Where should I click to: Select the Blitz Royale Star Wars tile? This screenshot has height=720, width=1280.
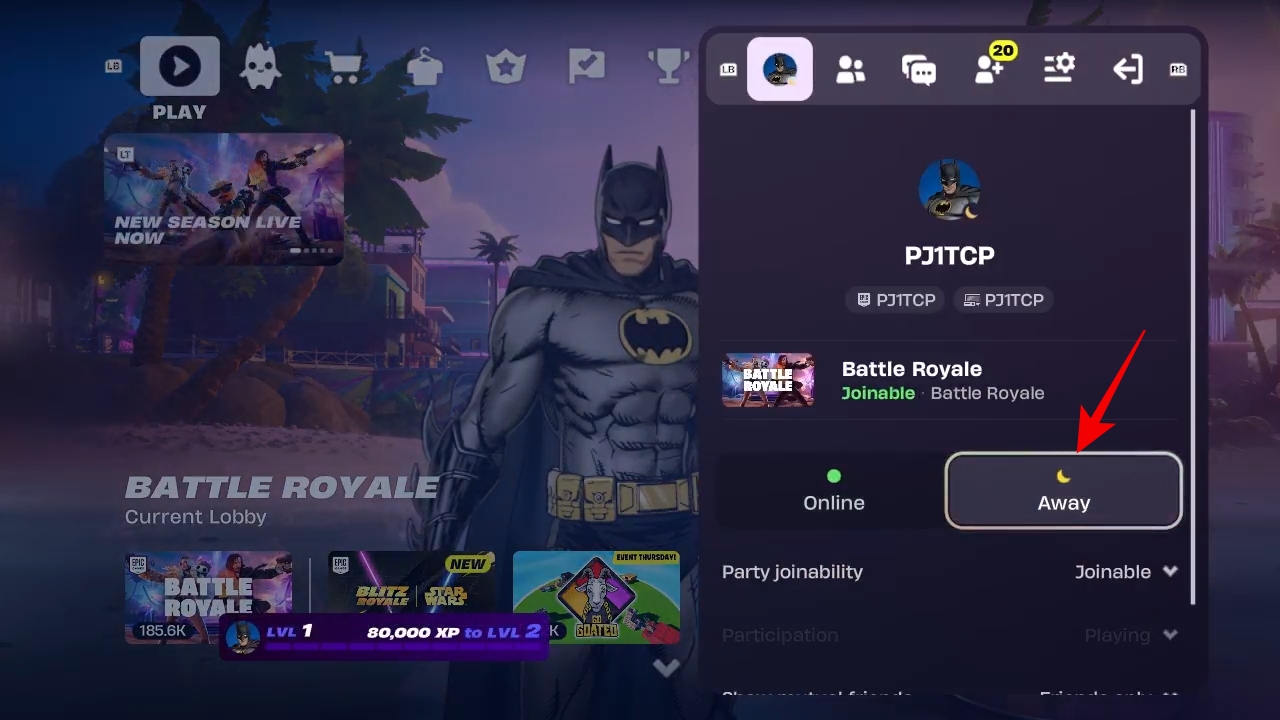click(x=413, y=597)
